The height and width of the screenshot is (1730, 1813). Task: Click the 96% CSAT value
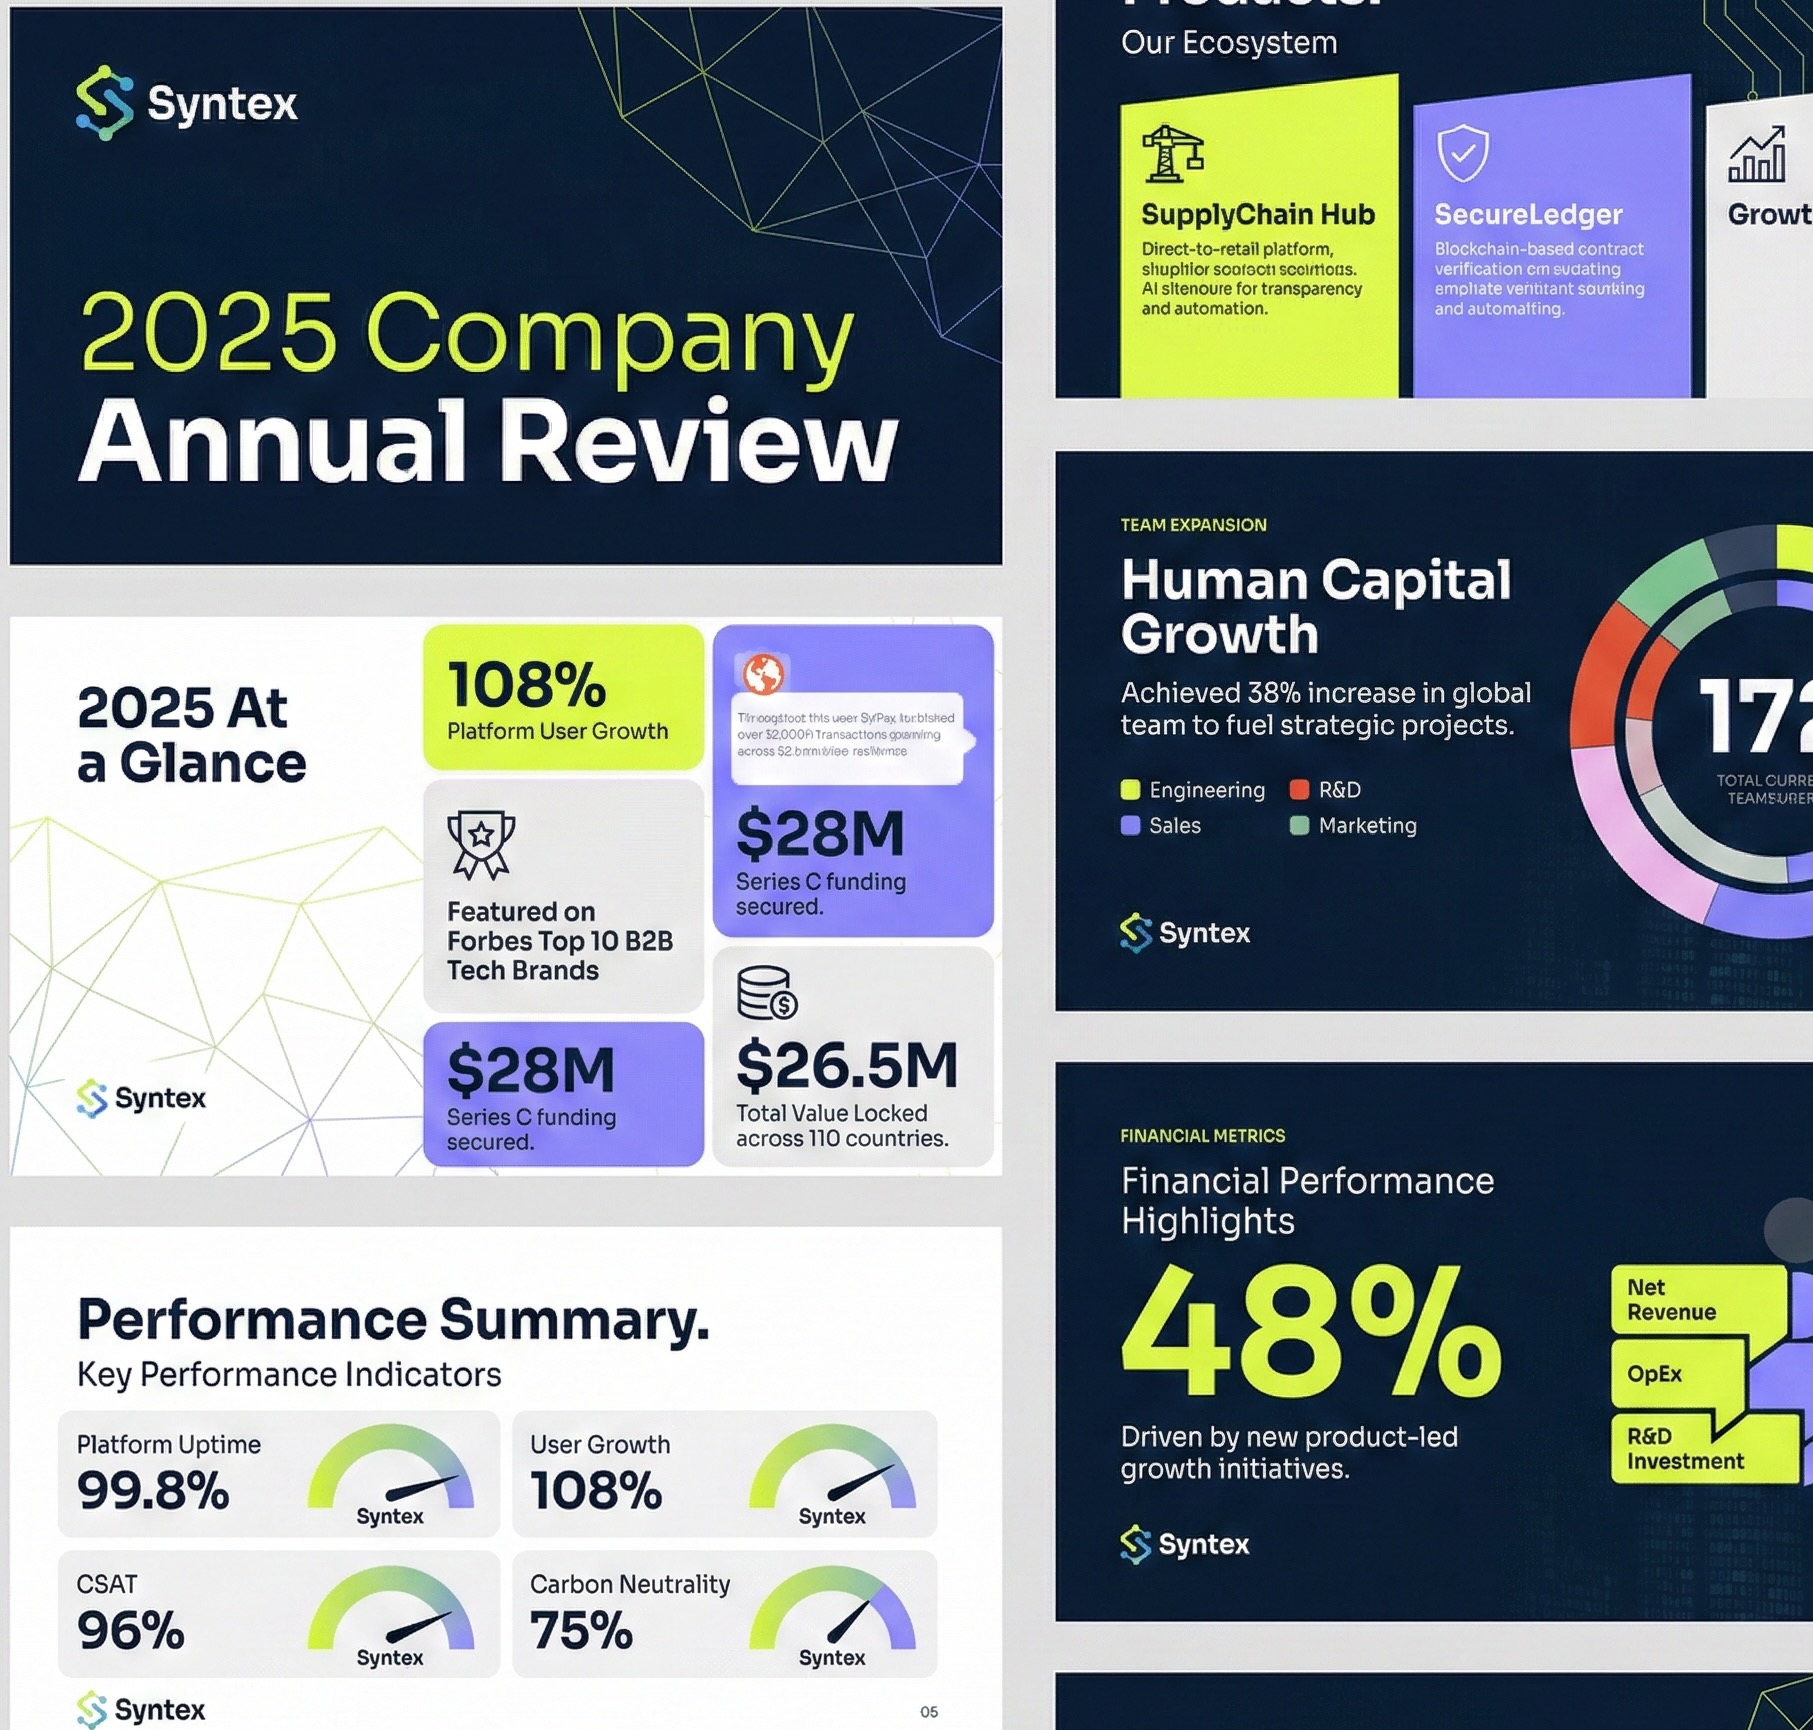pyautogui.click(x=131, y=1631)
